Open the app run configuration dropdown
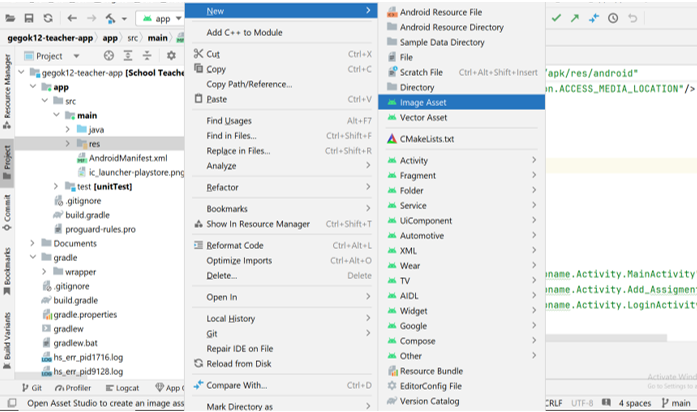 160,18
